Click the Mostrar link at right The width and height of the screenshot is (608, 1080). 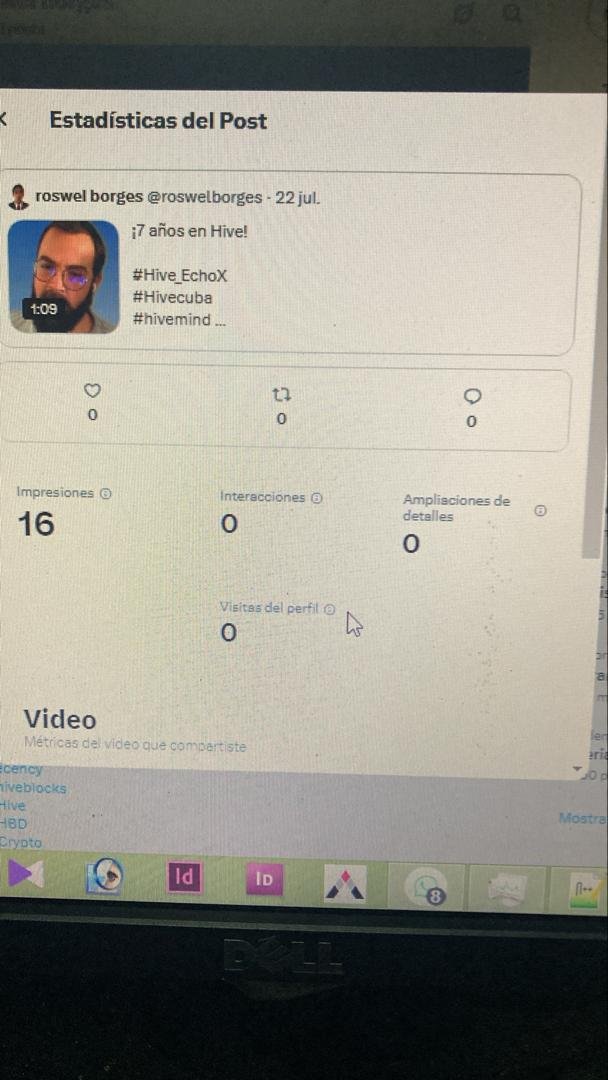[583, 818]
